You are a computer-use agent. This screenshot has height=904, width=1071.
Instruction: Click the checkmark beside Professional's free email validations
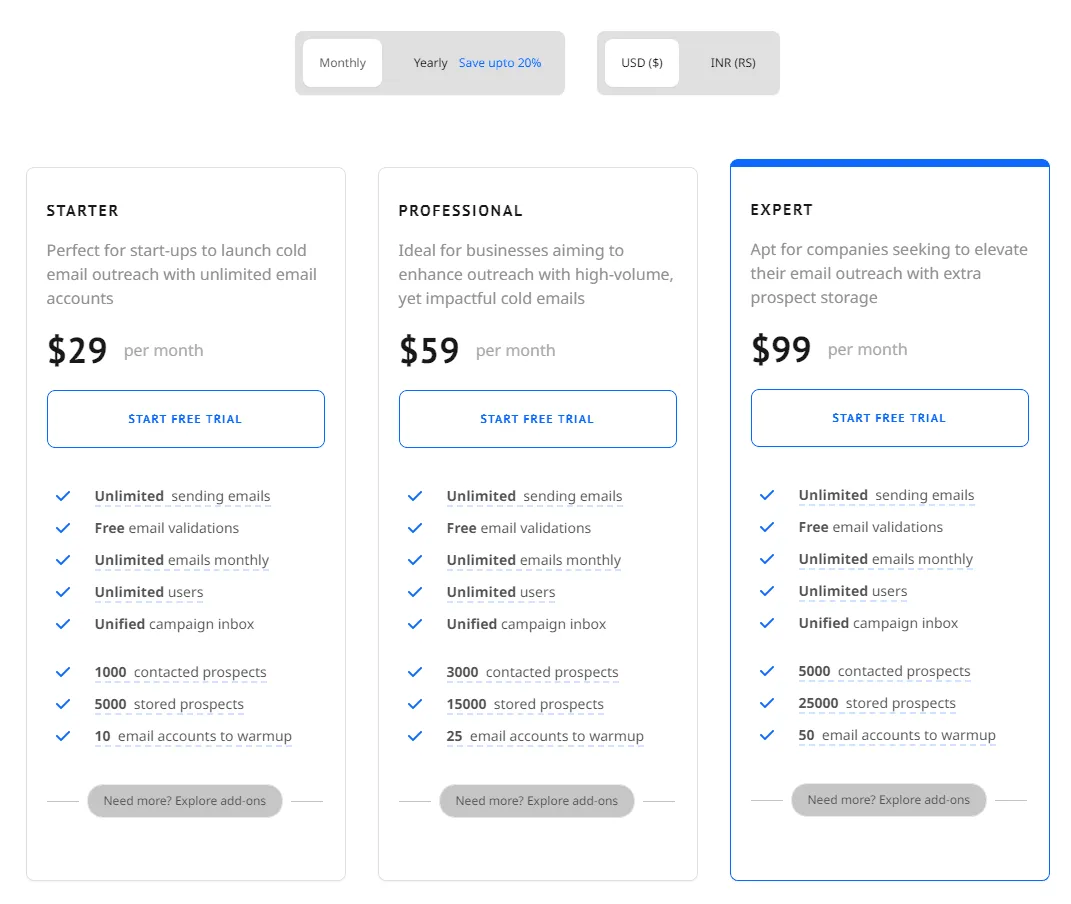415,528
